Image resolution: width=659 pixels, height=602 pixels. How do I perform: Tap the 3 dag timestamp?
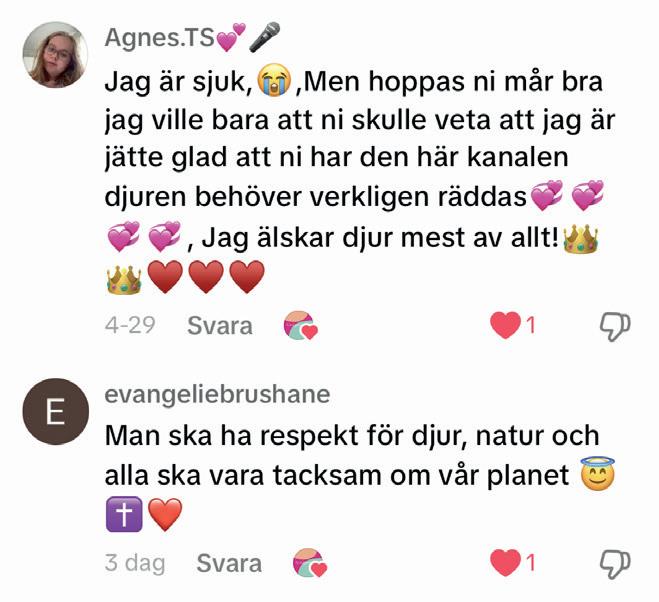point(135,563)
